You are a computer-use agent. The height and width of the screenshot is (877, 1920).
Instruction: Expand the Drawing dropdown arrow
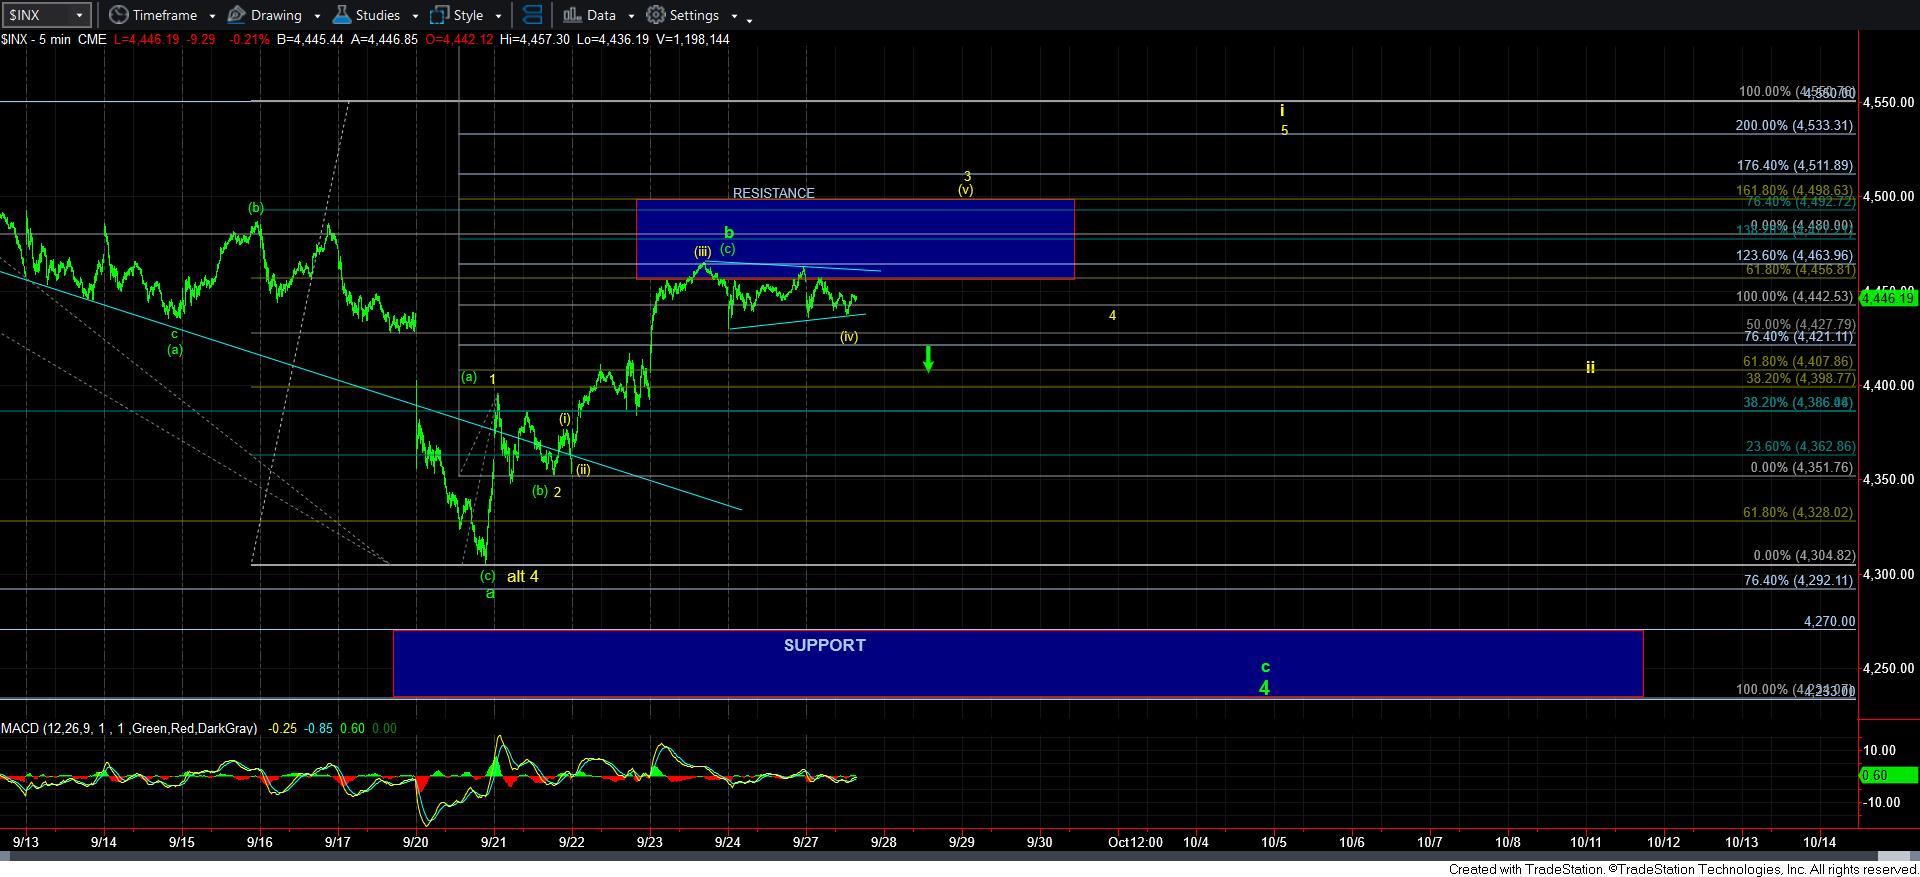pos(317,16)
